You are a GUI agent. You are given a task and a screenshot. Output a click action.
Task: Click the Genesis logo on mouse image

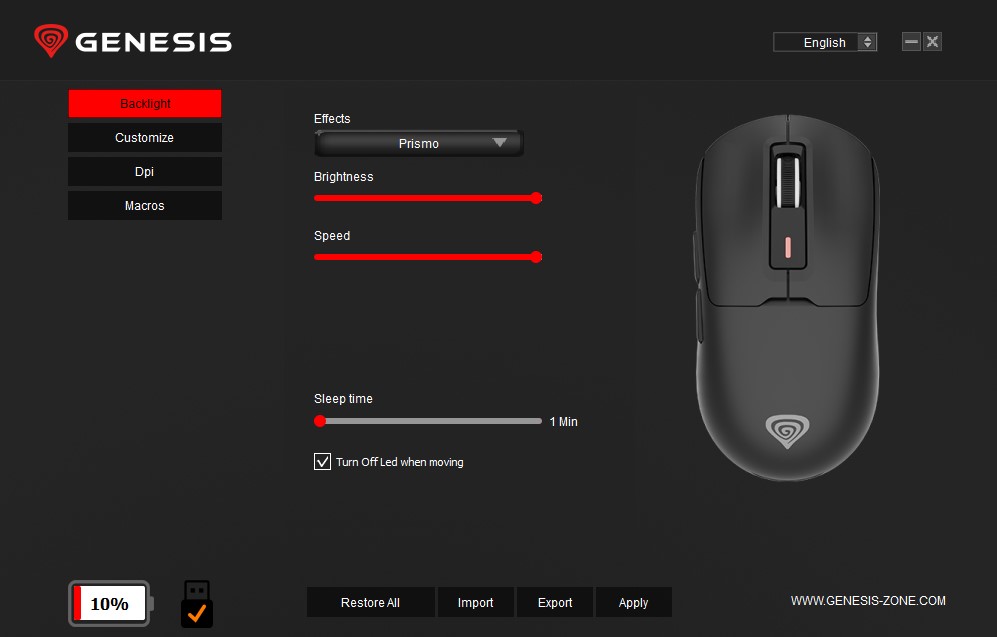[787, 431]
